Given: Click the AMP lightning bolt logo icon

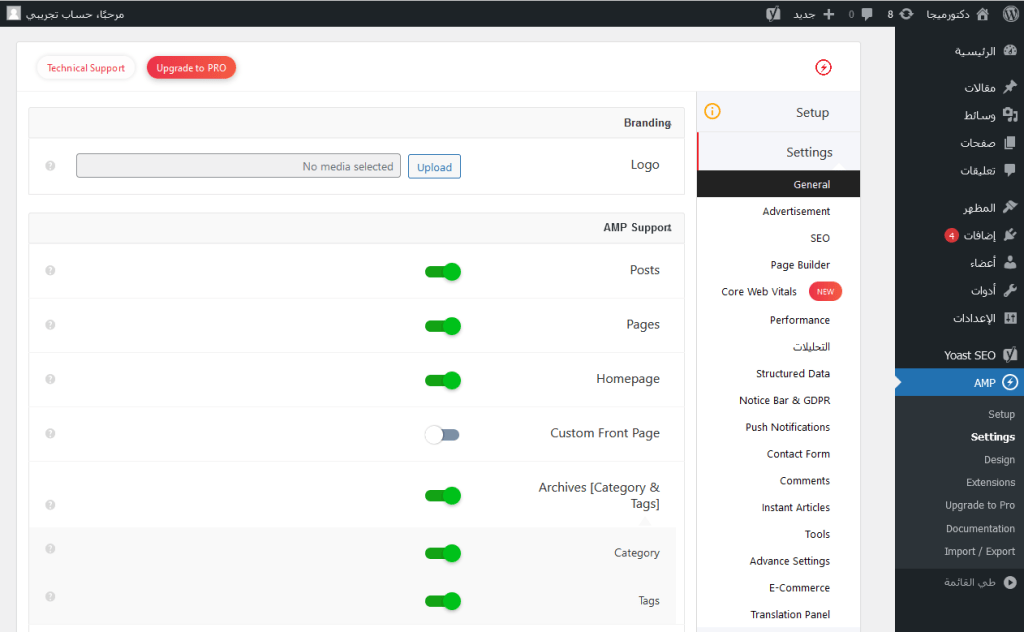Looking at the screenshot, I should click(823, 68).
